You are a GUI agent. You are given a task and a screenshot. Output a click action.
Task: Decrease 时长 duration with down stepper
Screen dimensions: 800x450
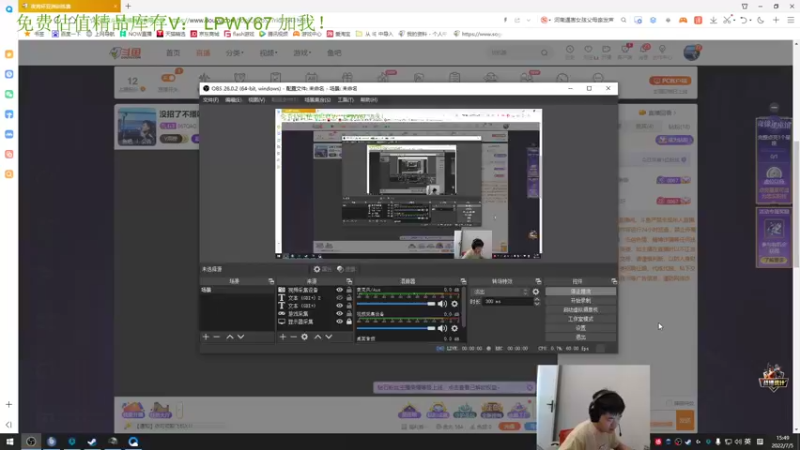[537, 304]
